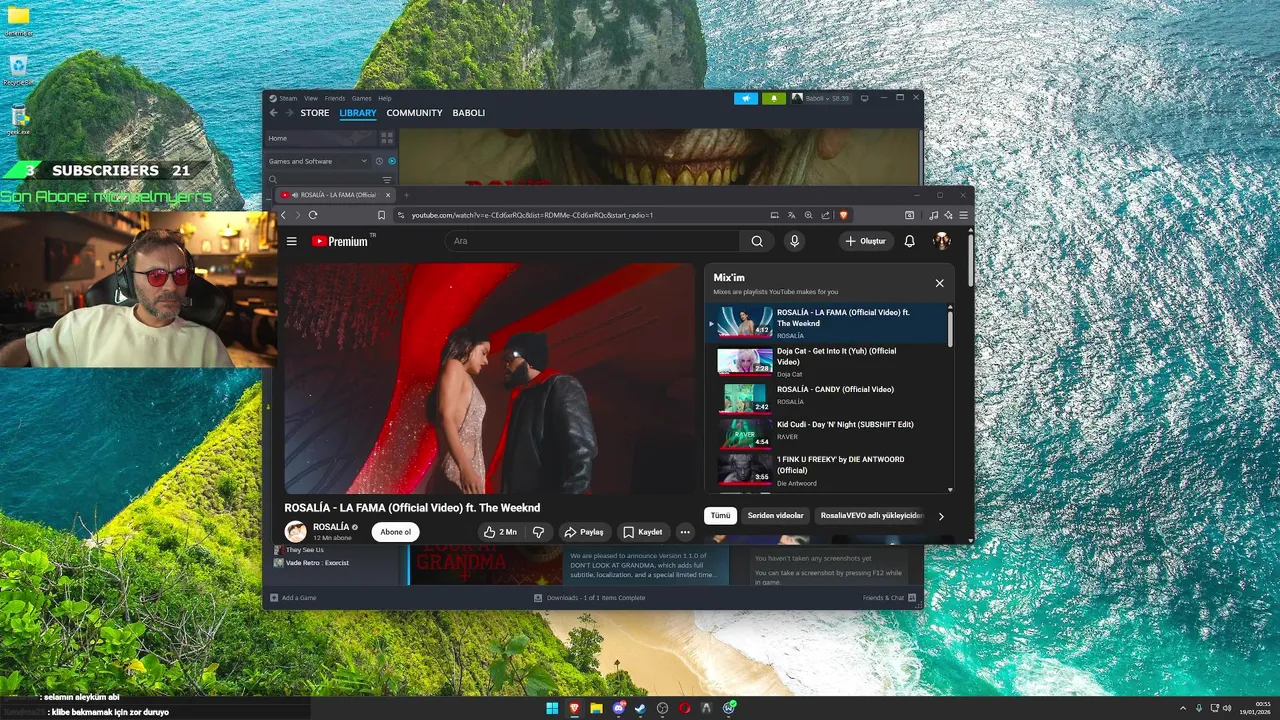Play ROSALÍA - CANDY from the mix list
Screen dimensions: 1280x720
[828, 398]
